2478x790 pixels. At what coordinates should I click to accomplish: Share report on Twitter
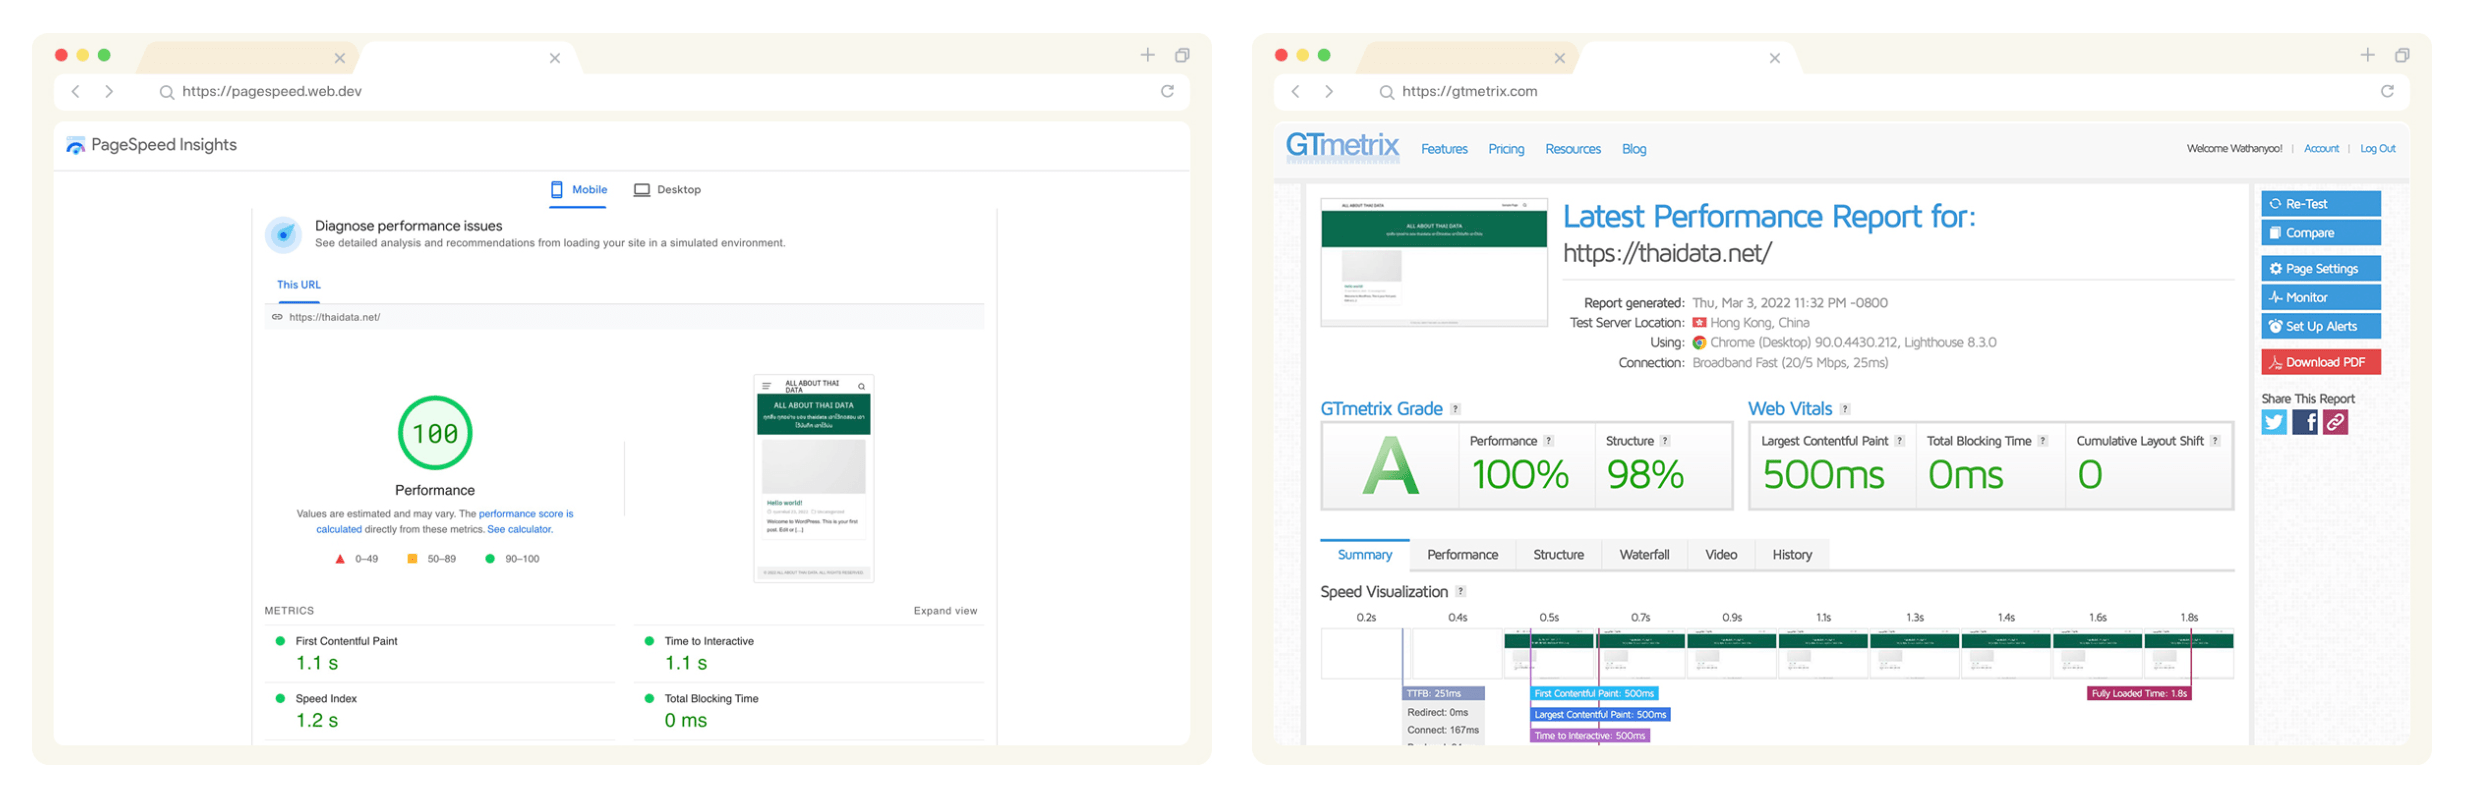2274,422
